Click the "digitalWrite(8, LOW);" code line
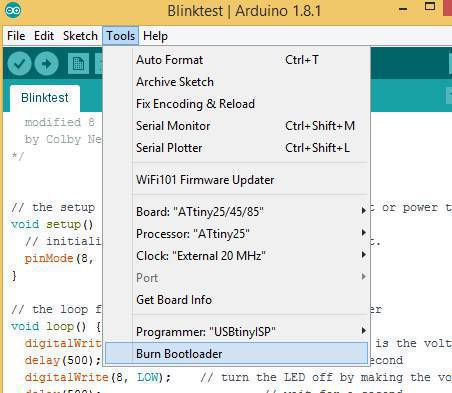Screen dimensions: 452x393 (x=98, y=377)
